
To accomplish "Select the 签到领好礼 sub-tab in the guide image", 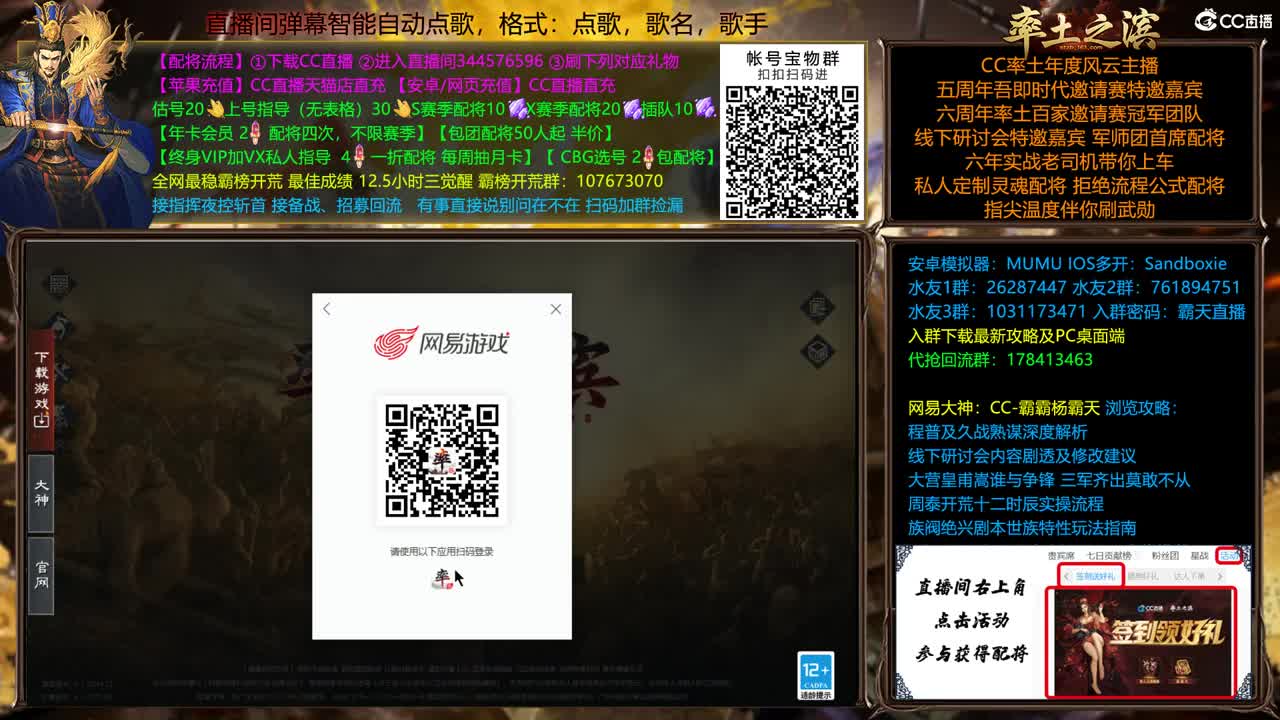I will click(x=1095, y=576).
